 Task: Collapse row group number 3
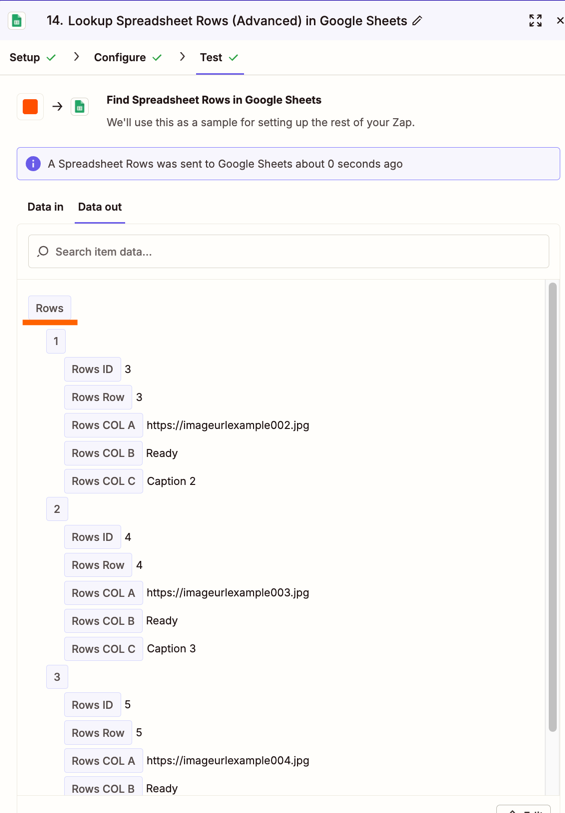coord(57,677)
